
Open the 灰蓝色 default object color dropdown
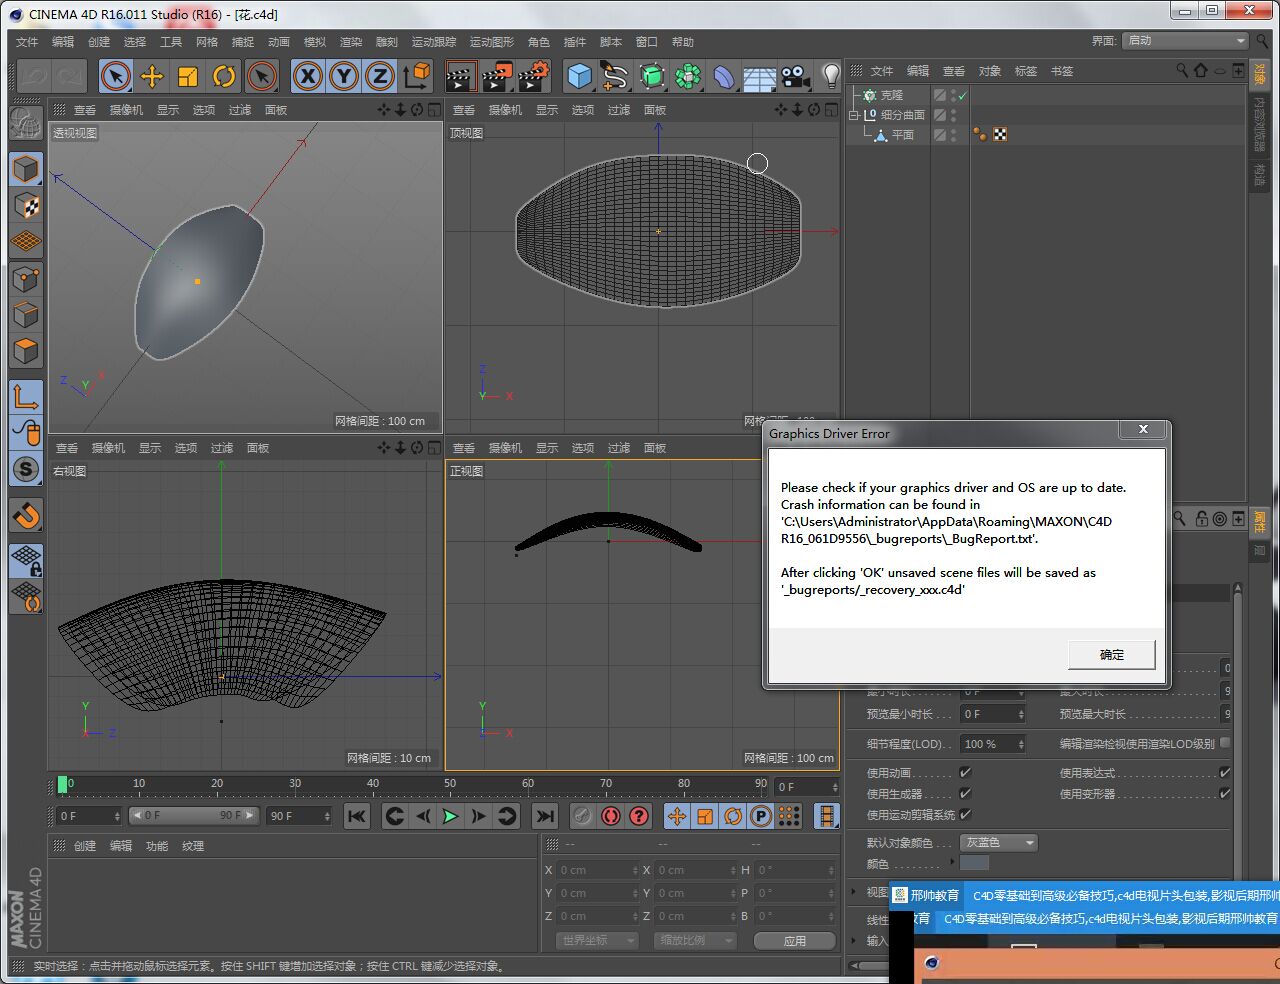click(999, 842)
